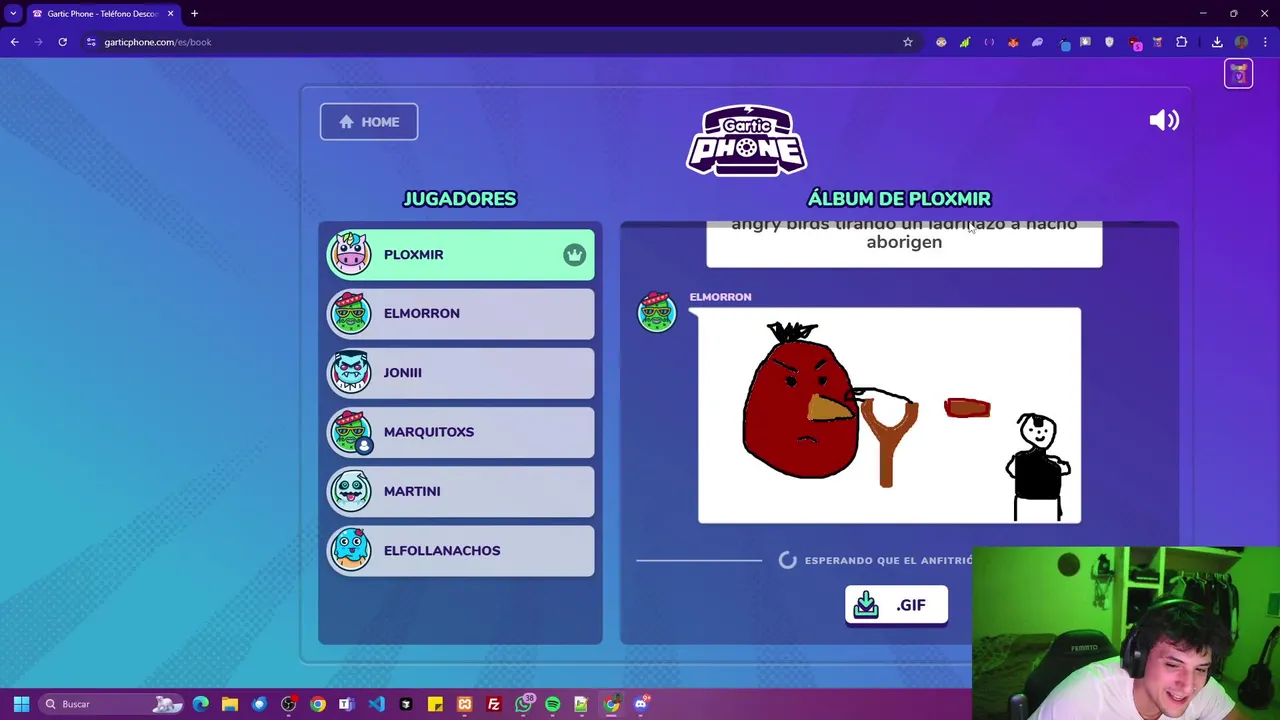Viewport: 1280px width, 720px height.
Task: Click the 'JUGADORES' heading
Action: pos(460,199)
